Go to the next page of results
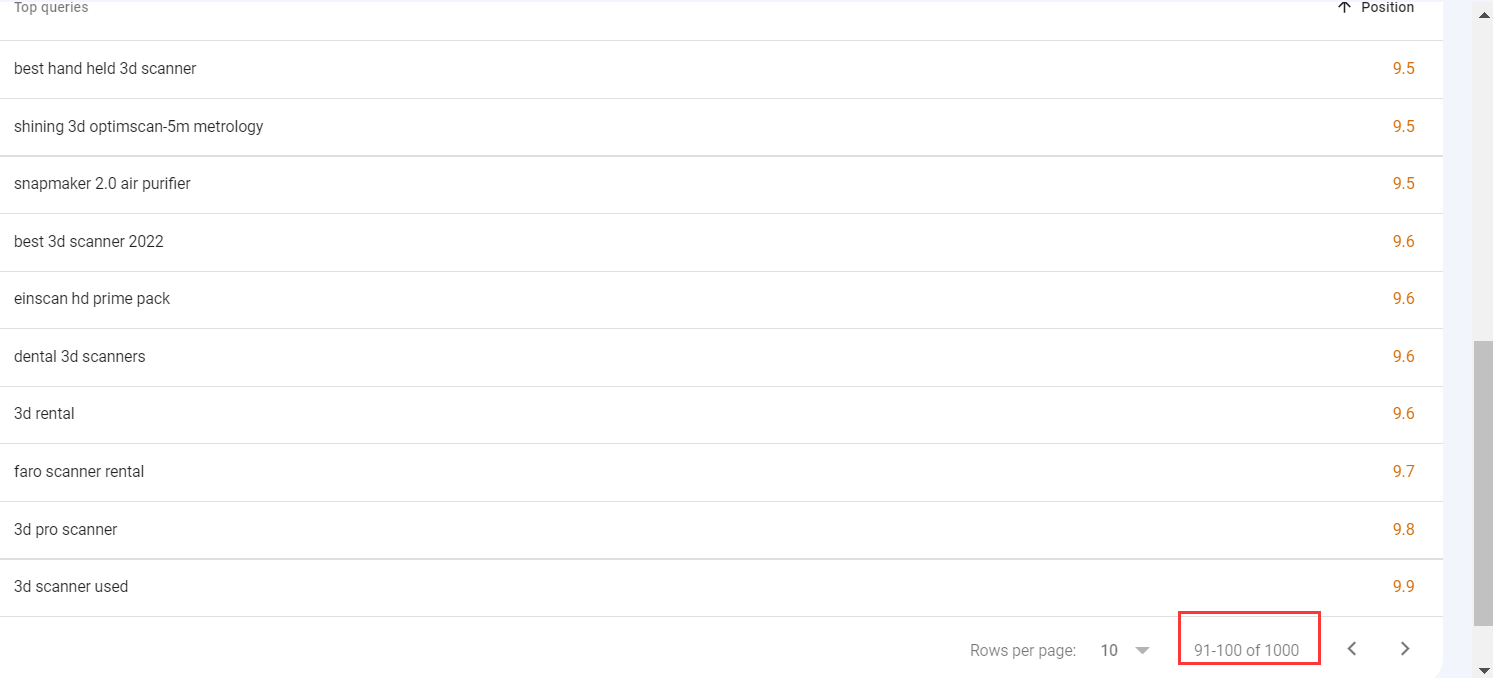The width and height of the screenshot is (1493, 678). coord(1405,649)
